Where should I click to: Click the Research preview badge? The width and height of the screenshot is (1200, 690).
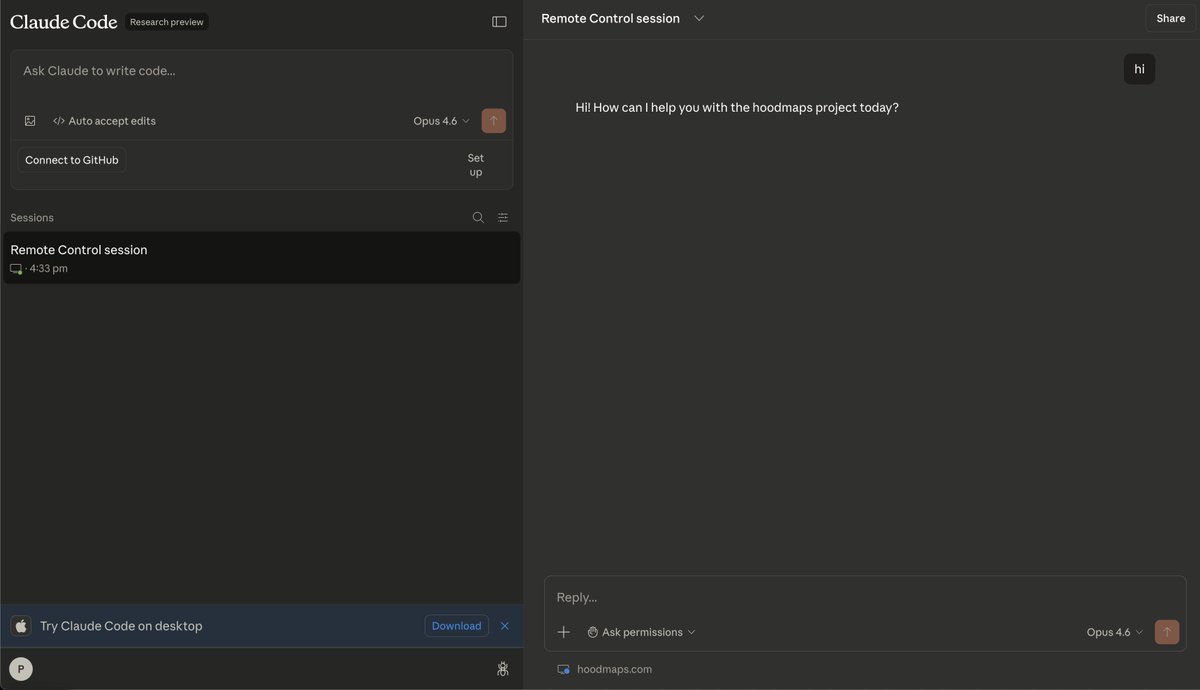[x=167, y=22]
